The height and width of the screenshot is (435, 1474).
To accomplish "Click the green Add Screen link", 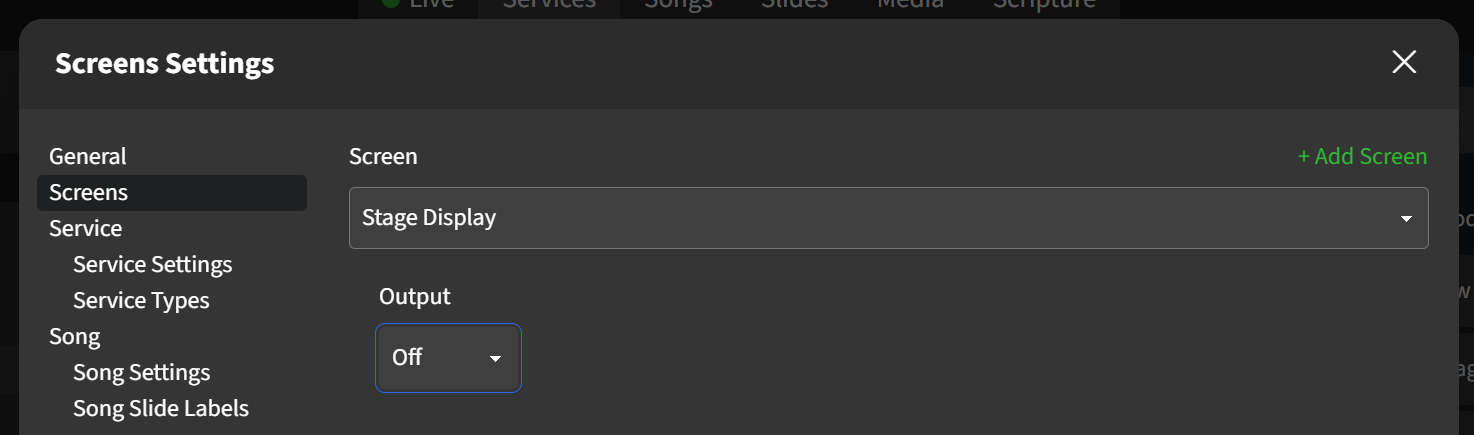I will 1362,156.
